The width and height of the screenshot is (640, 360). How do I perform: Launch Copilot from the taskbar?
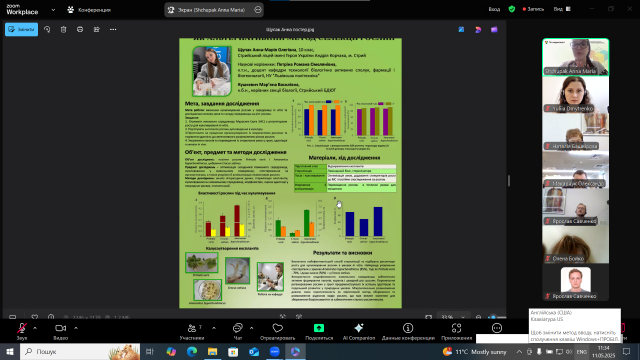171,351
